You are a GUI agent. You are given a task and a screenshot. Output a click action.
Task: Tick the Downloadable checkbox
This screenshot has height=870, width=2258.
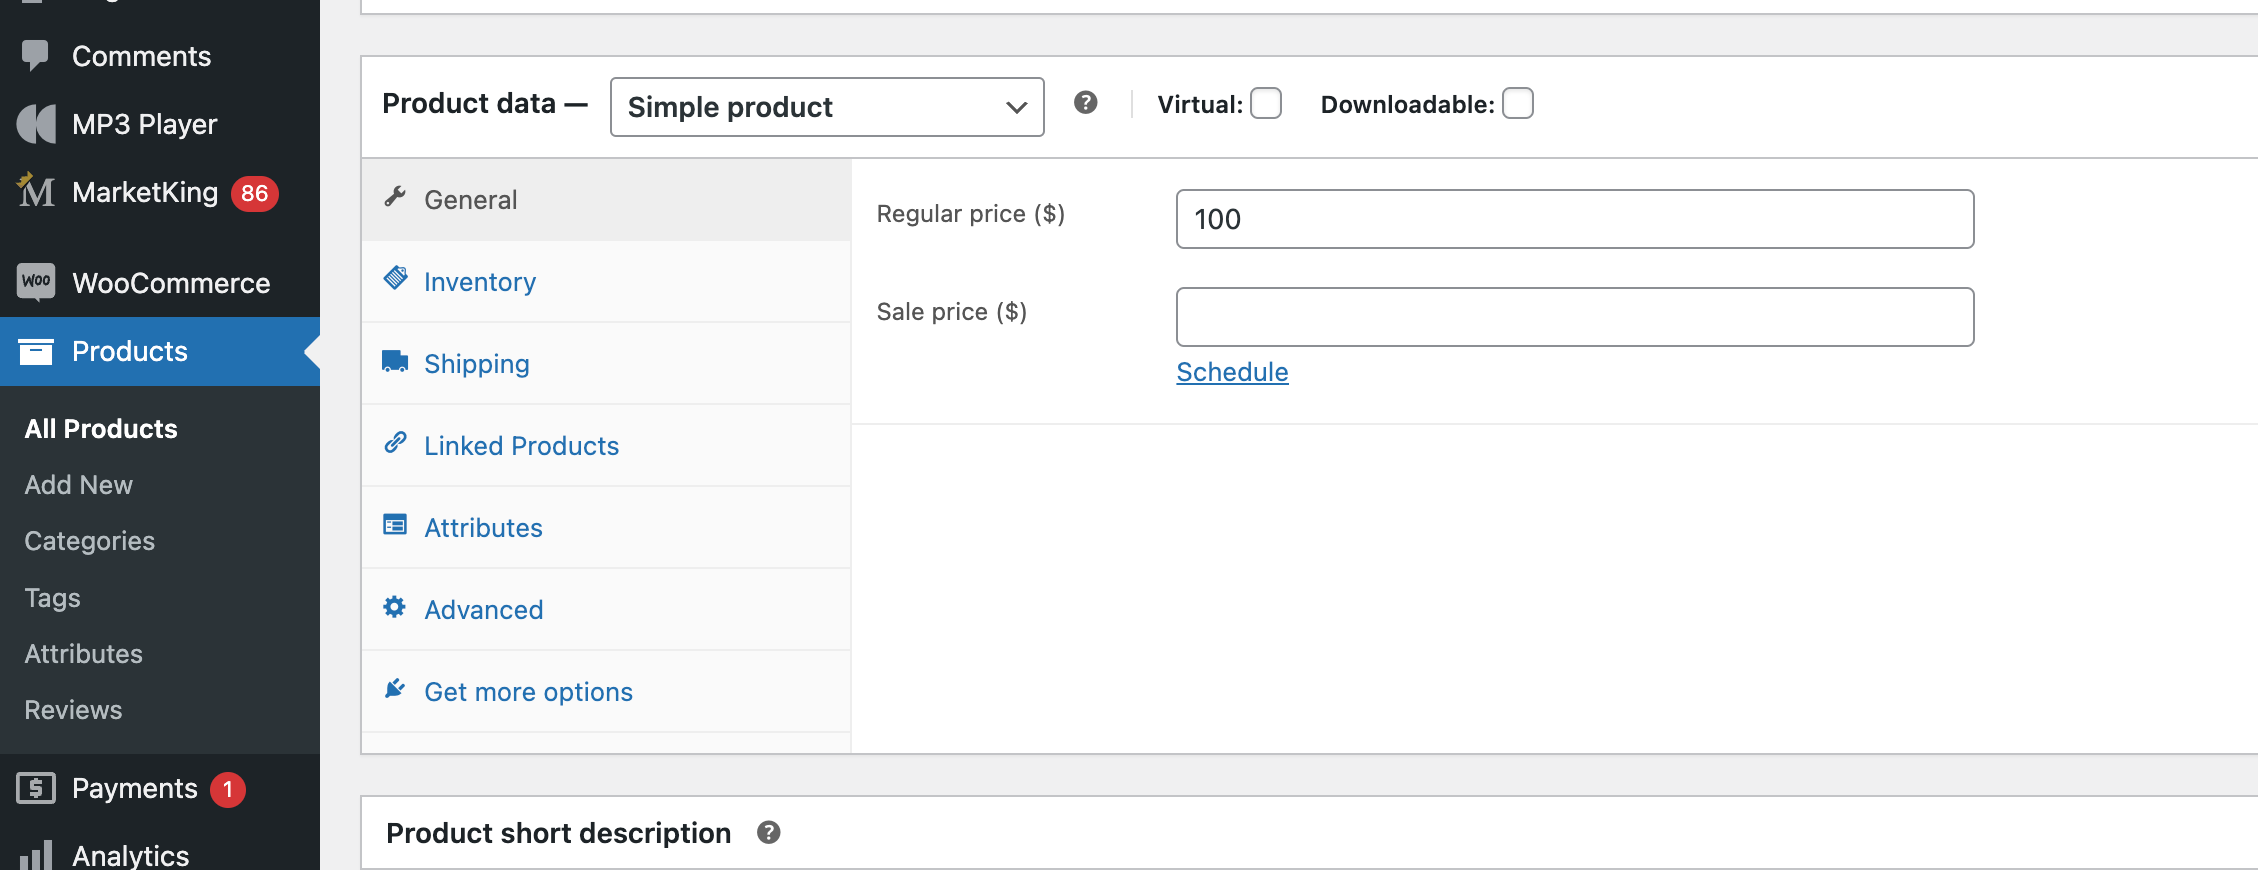(1517, 104)
